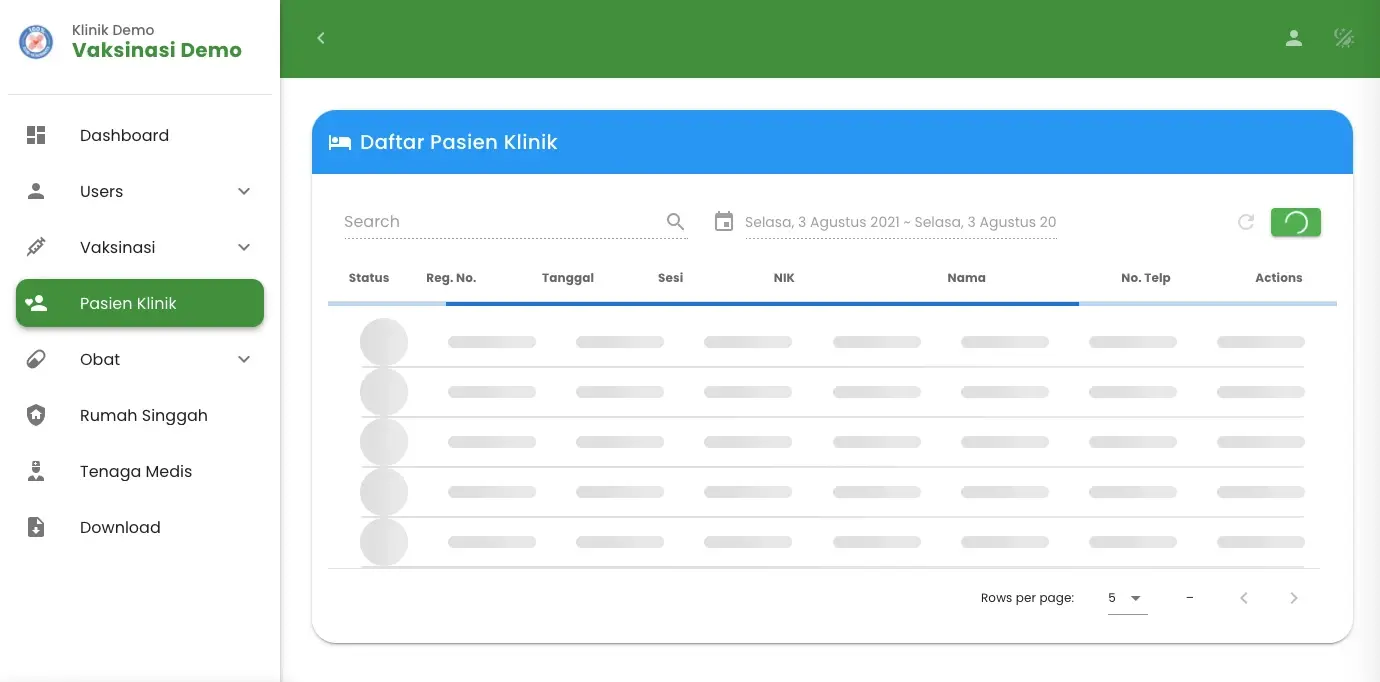Screen dimensions: 1380x682
Task: Click the date range field
Action: pyautogui.click(x=900, y=222)
